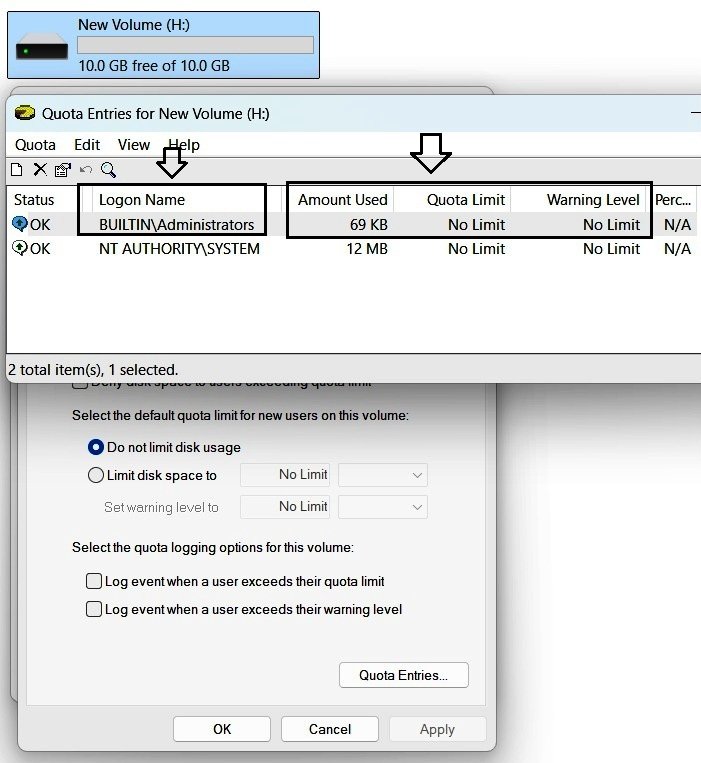701x763 pixels.
Task: Click the Find magnifier toolbar icon
Action: [x=108, y=170]
